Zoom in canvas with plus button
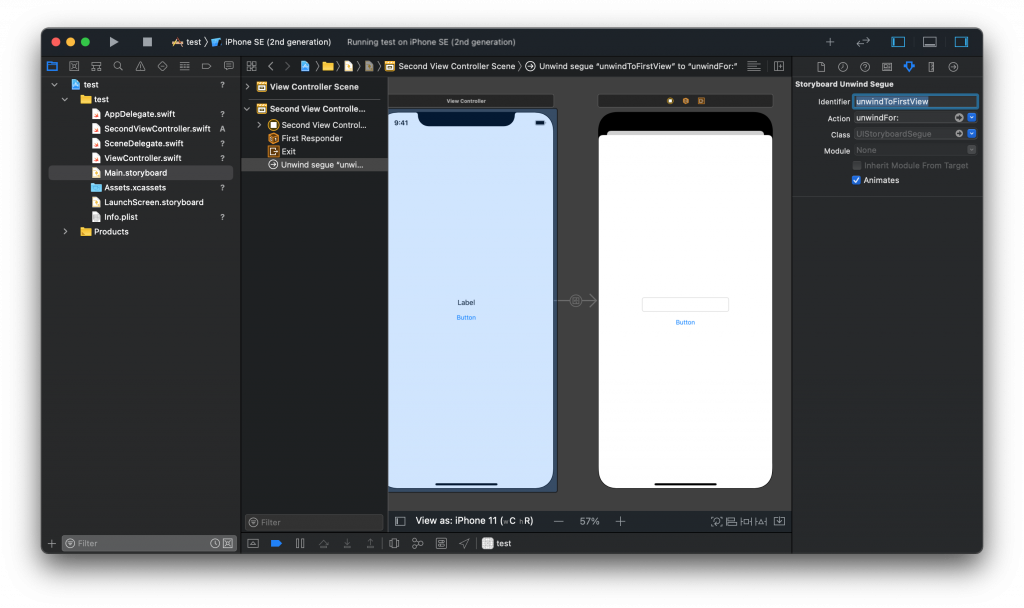1024x608 pixels. [x=620, y=521]
